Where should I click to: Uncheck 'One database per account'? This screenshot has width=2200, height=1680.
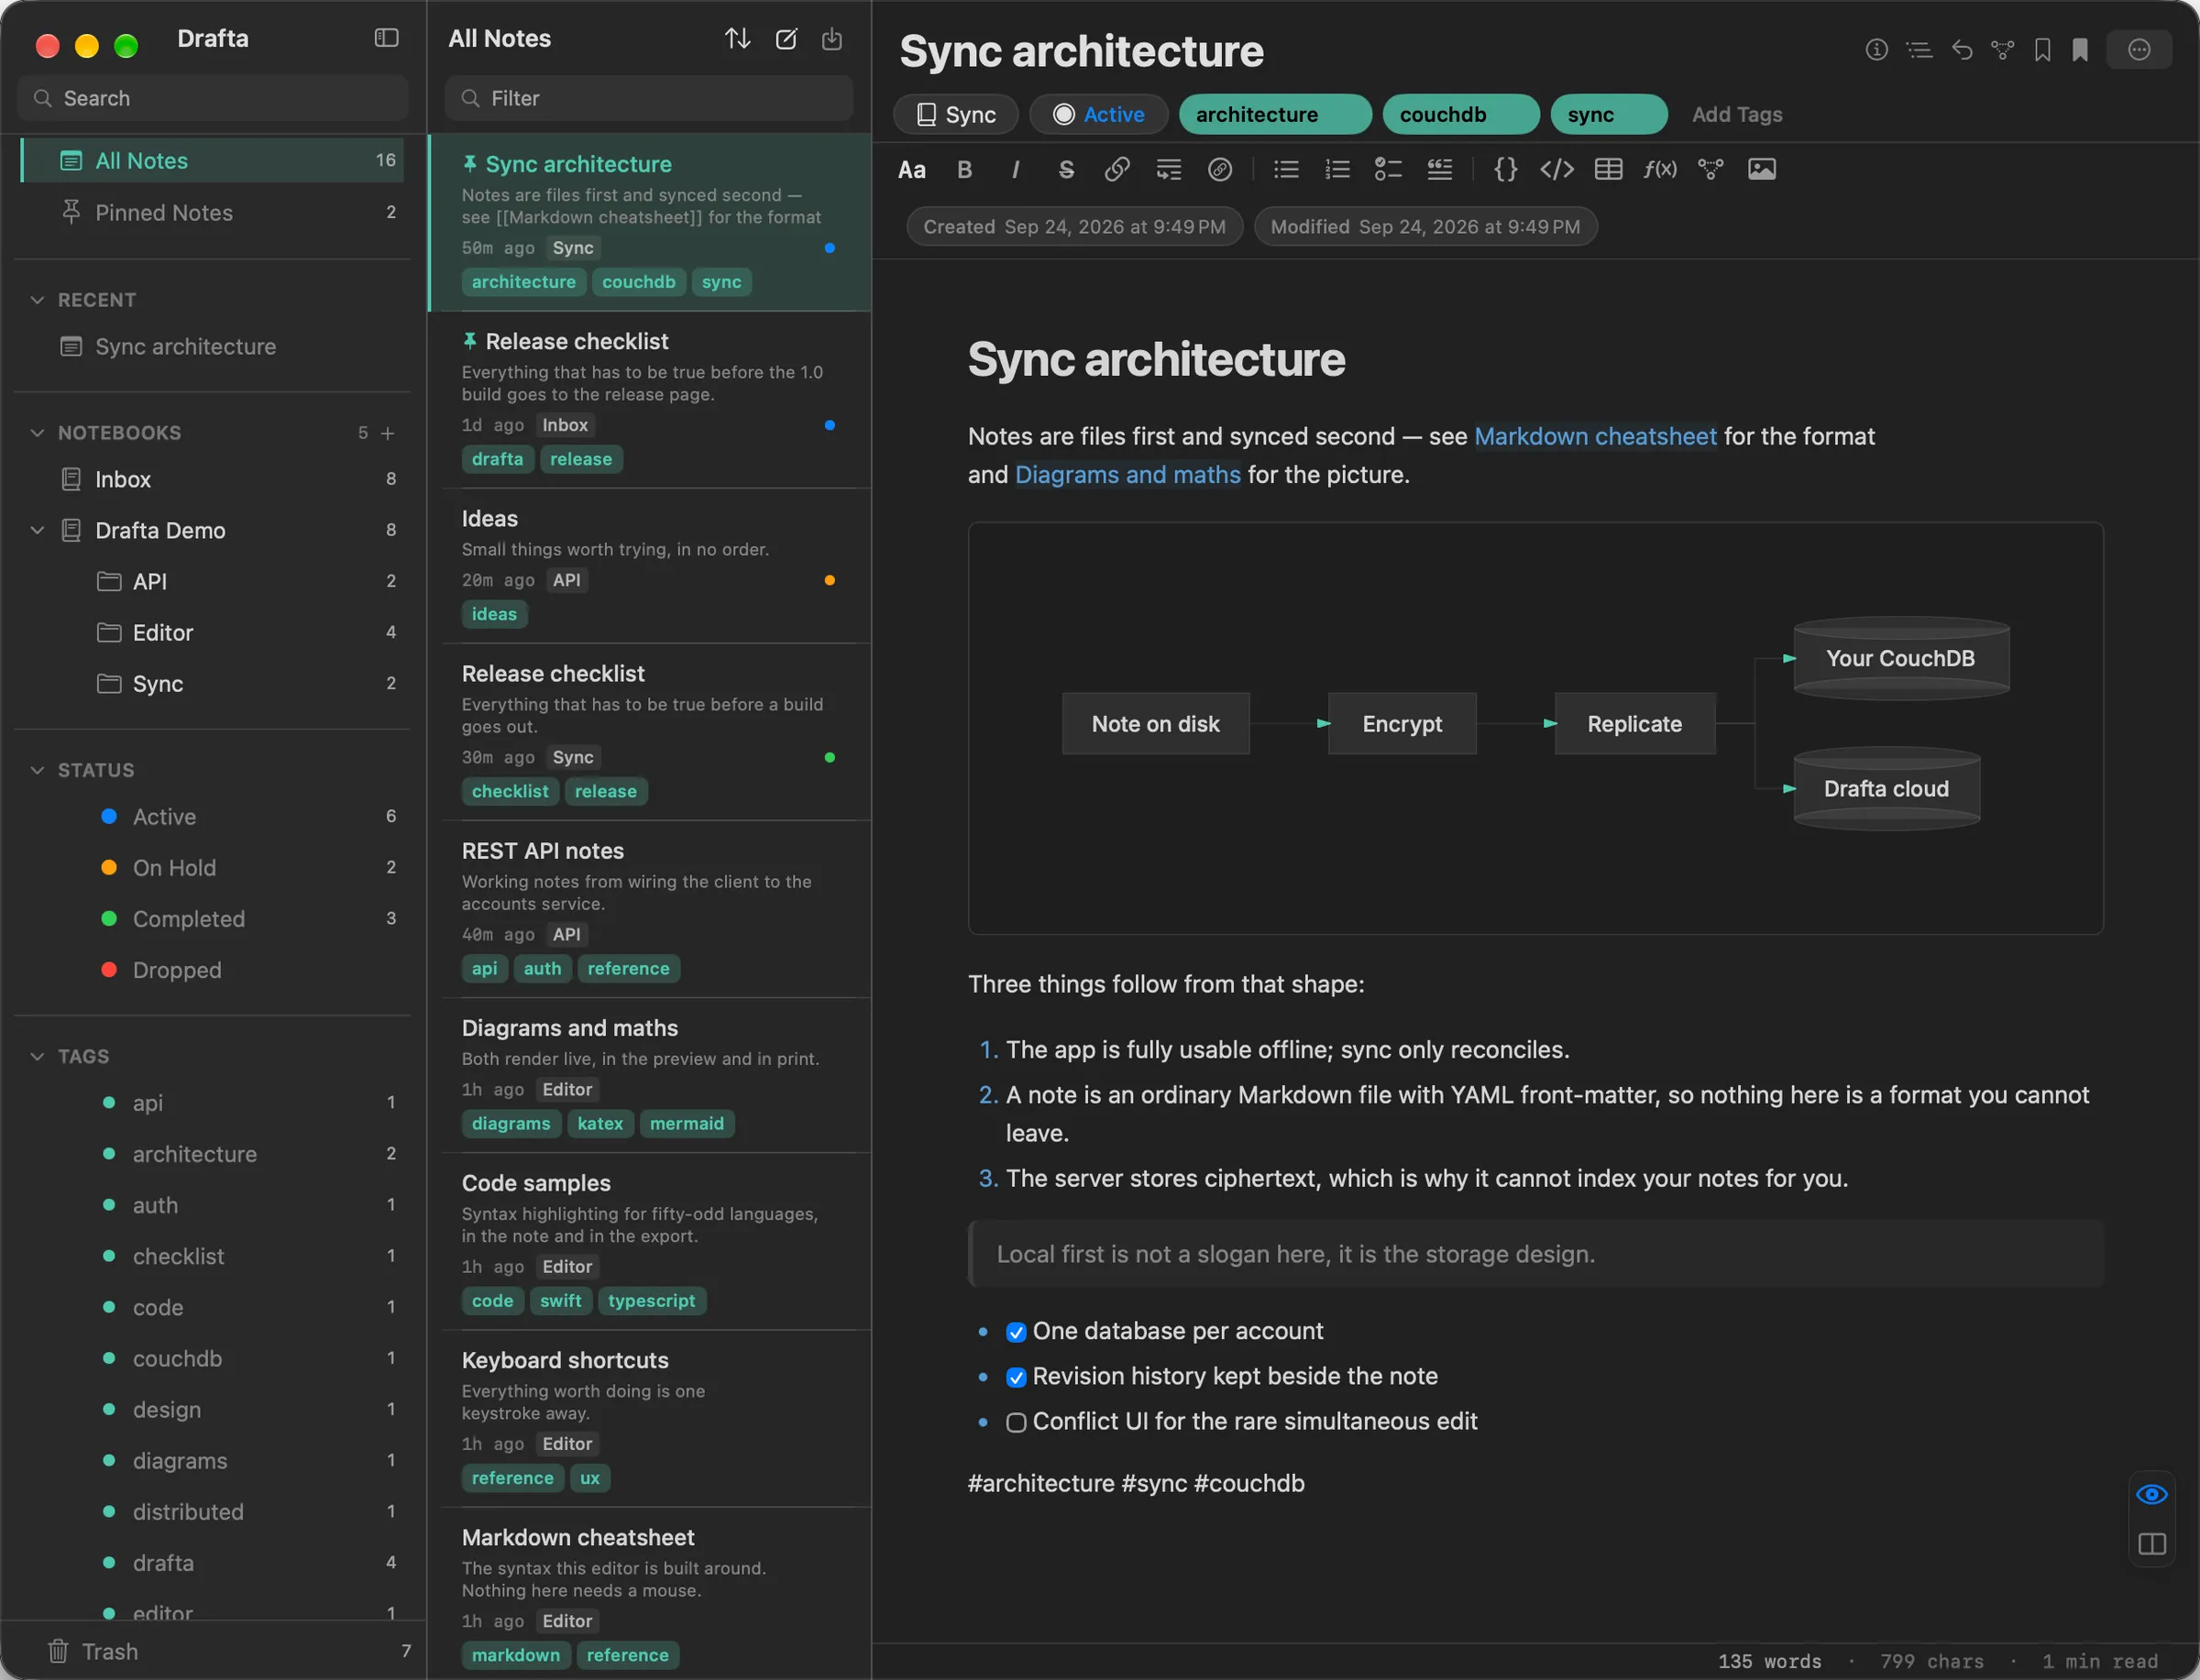[1015, 1332]
